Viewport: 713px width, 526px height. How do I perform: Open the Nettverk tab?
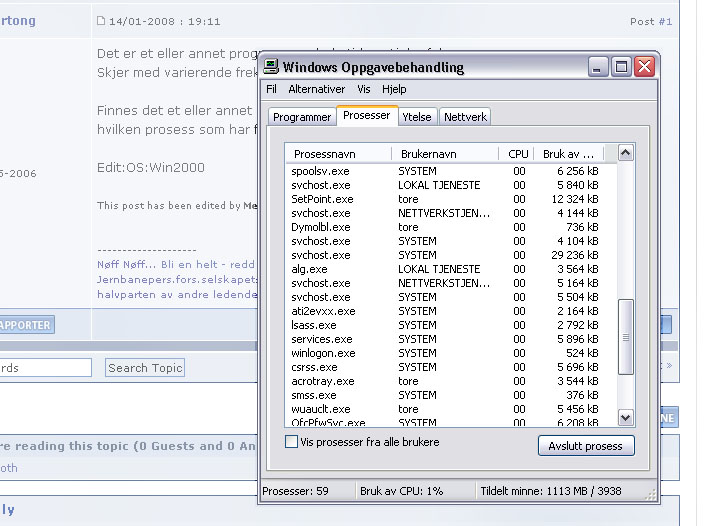(465, 117)
